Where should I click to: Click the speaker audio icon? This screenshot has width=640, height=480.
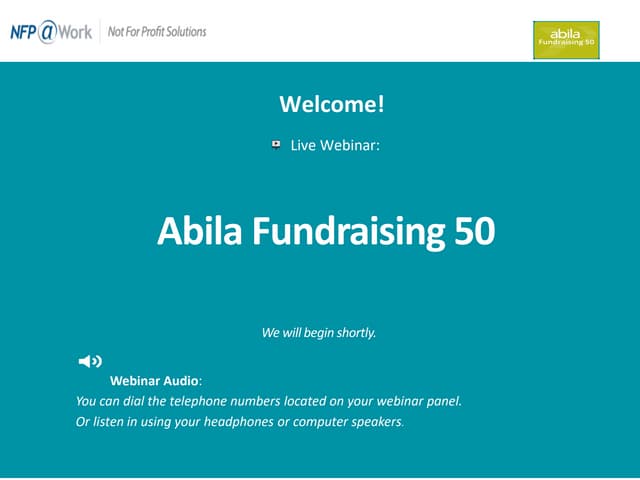[x=90, y=361]
